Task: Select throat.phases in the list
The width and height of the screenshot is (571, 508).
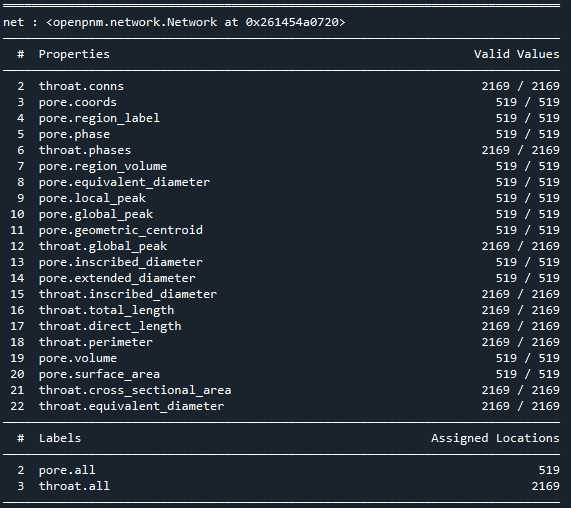Action: [x=85, y=150]
